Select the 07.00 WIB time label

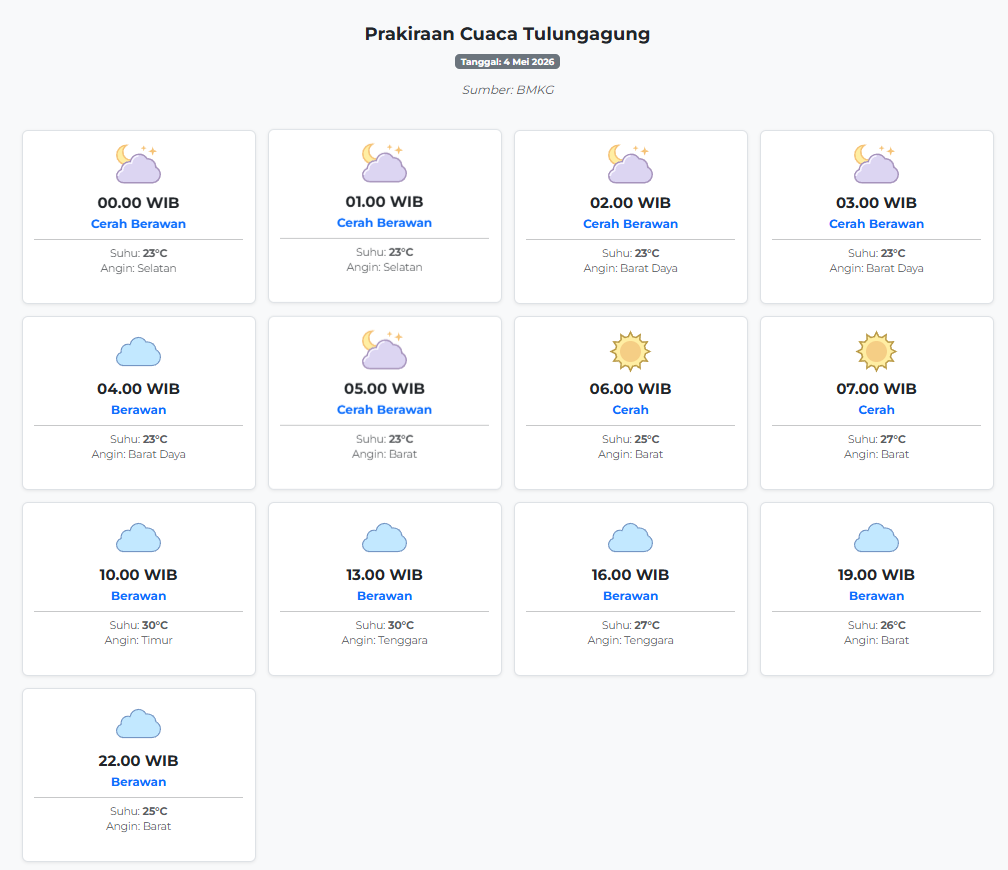pos(876,388)
